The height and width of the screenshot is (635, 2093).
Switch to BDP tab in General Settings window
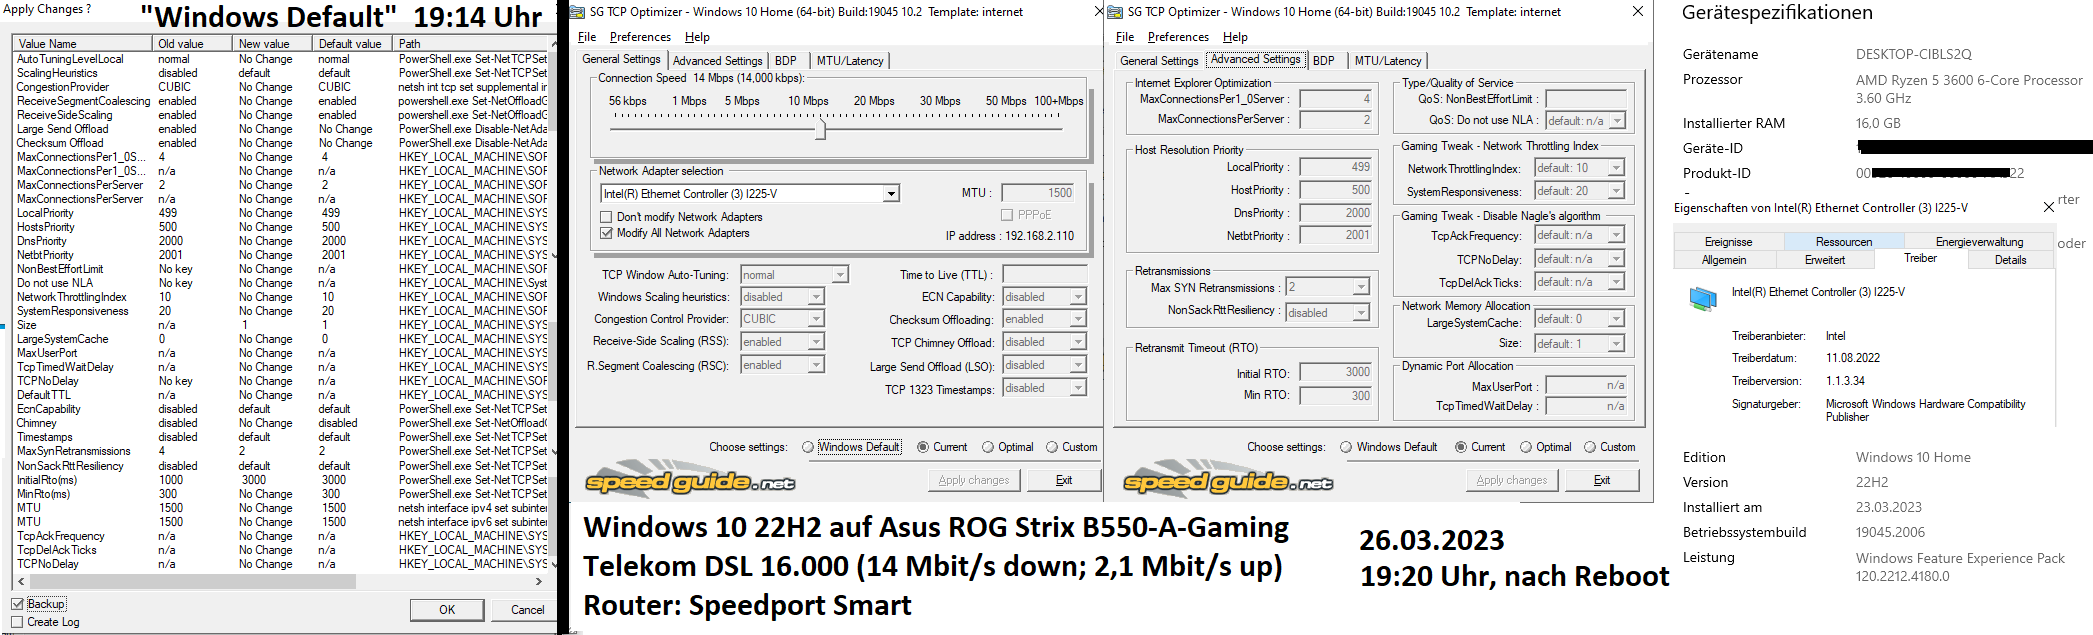click(786, 61)
